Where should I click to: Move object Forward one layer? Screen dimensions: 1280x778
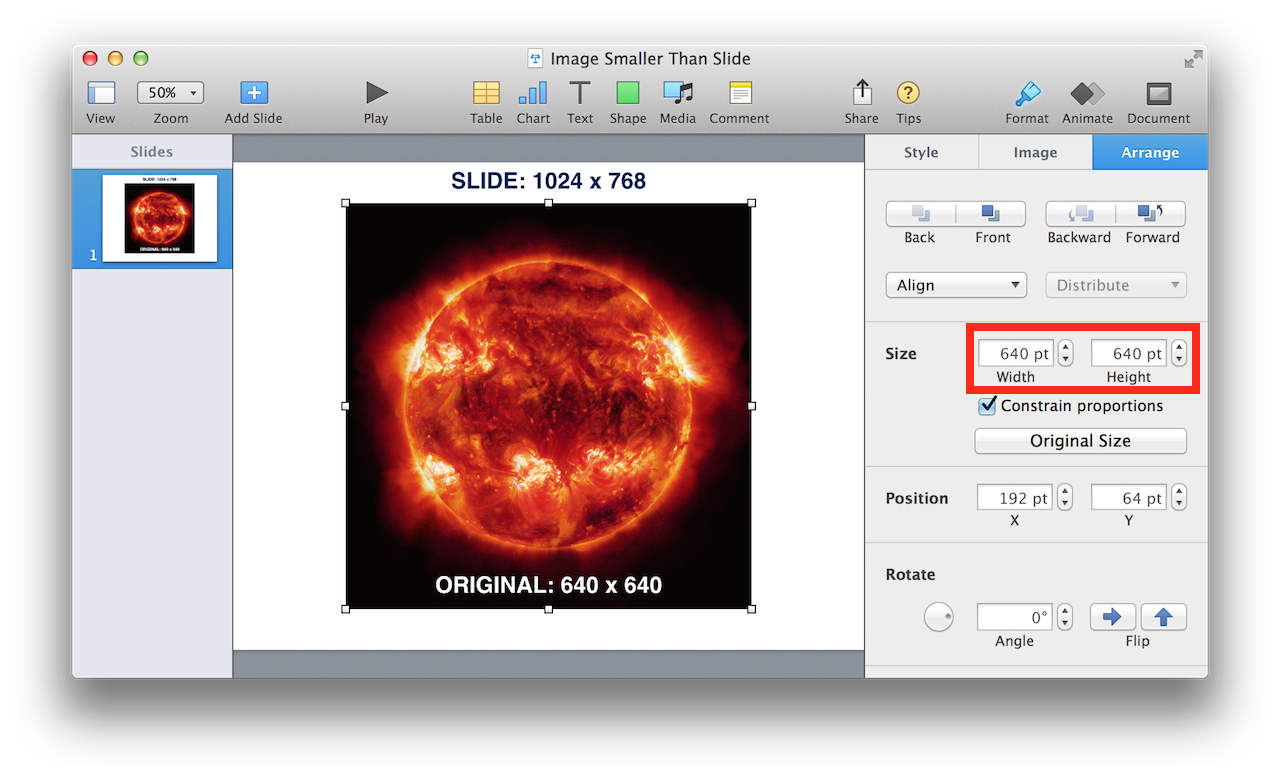click(x=1151, y=213)
